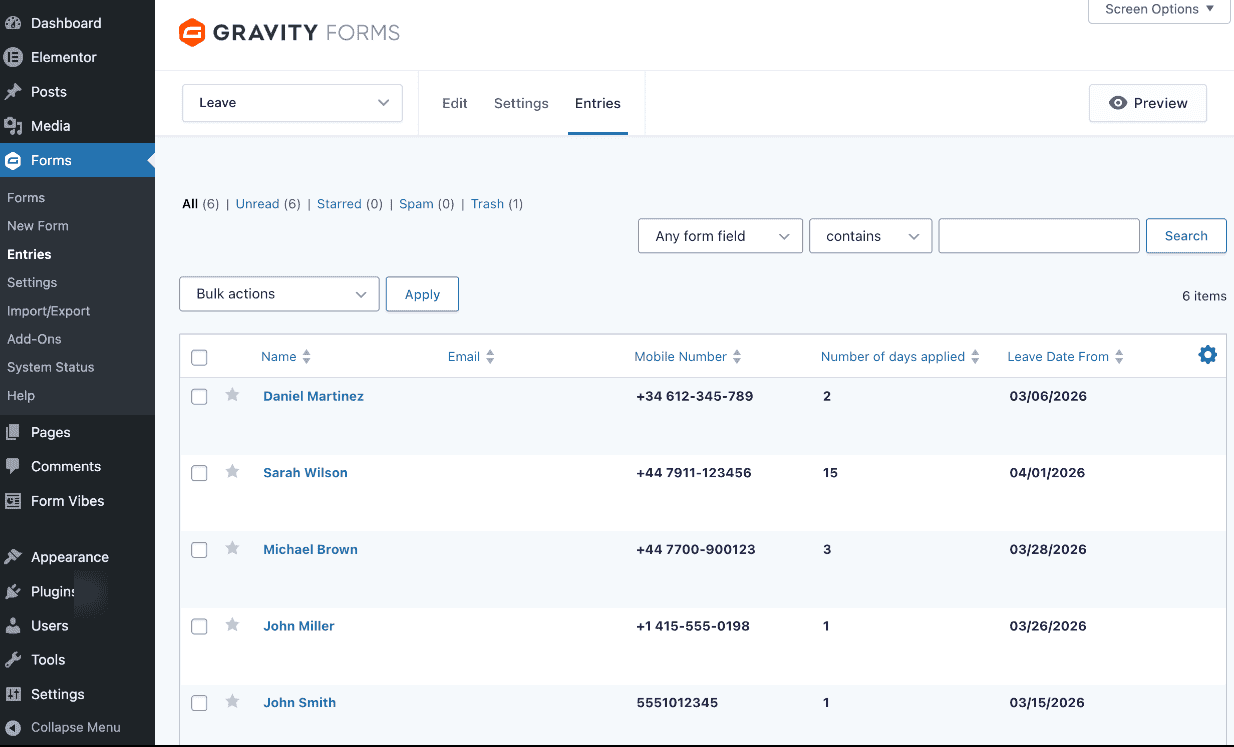Filter by Starred (0) entries

(x=350, y=204)
